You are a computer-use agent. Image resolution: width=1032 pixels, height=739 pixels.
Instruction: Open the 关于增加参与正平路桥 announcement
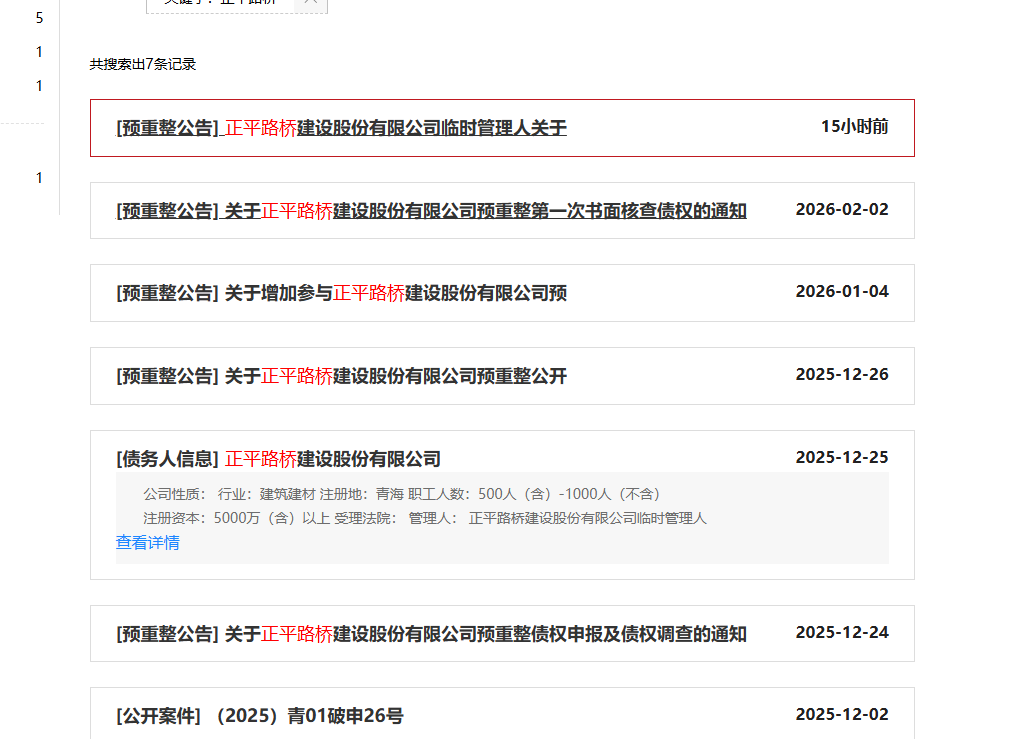(341, 293)
